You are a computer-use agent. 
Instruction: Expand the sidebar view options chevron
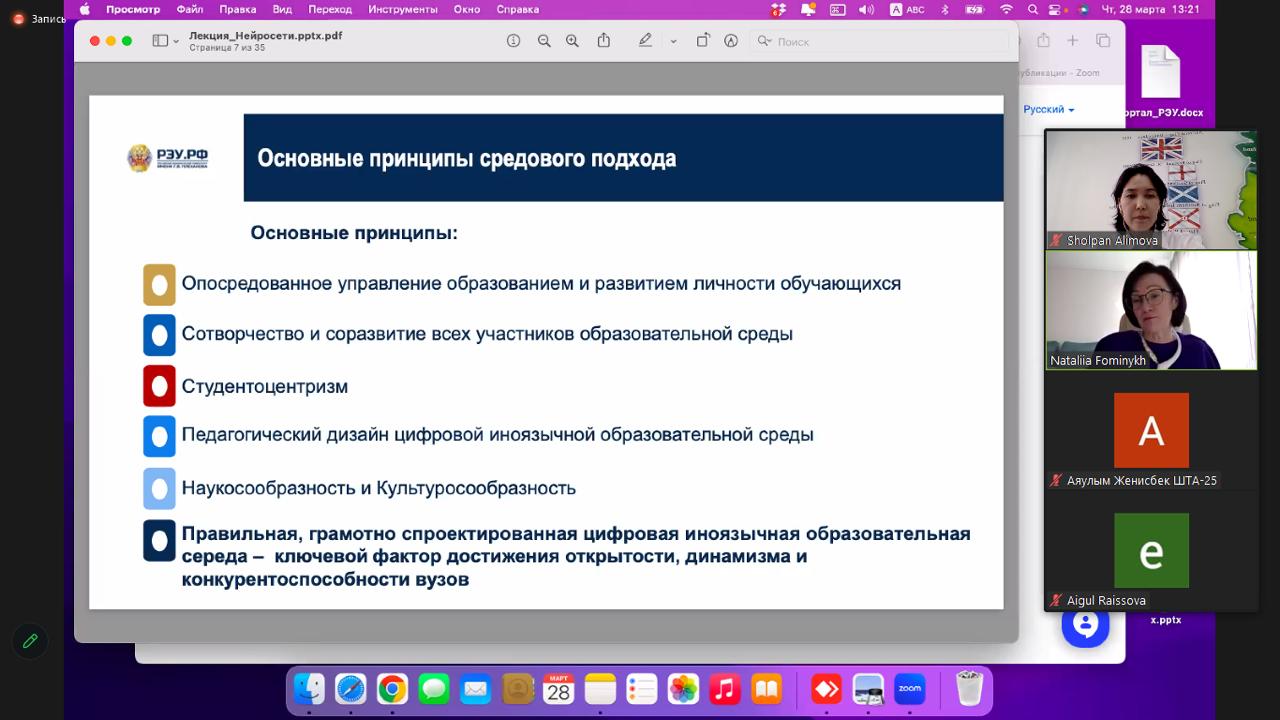tap(176, 41)
